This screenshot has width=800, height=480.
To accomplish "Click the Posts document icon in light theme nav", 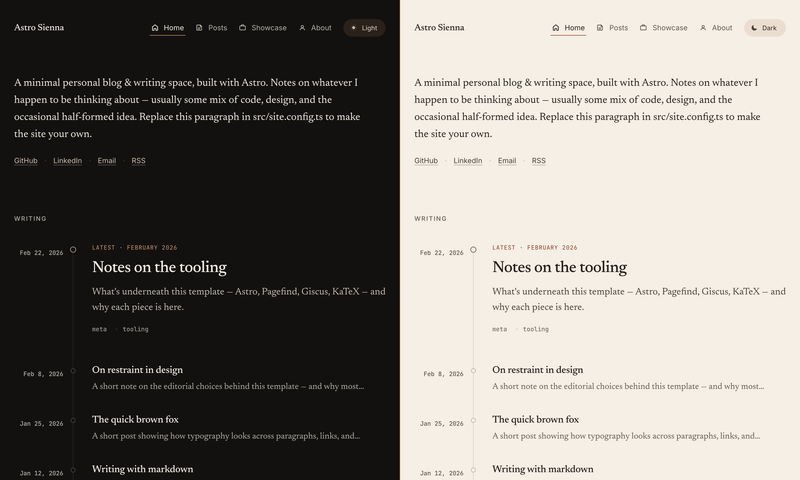I will [x=600, y=28].
